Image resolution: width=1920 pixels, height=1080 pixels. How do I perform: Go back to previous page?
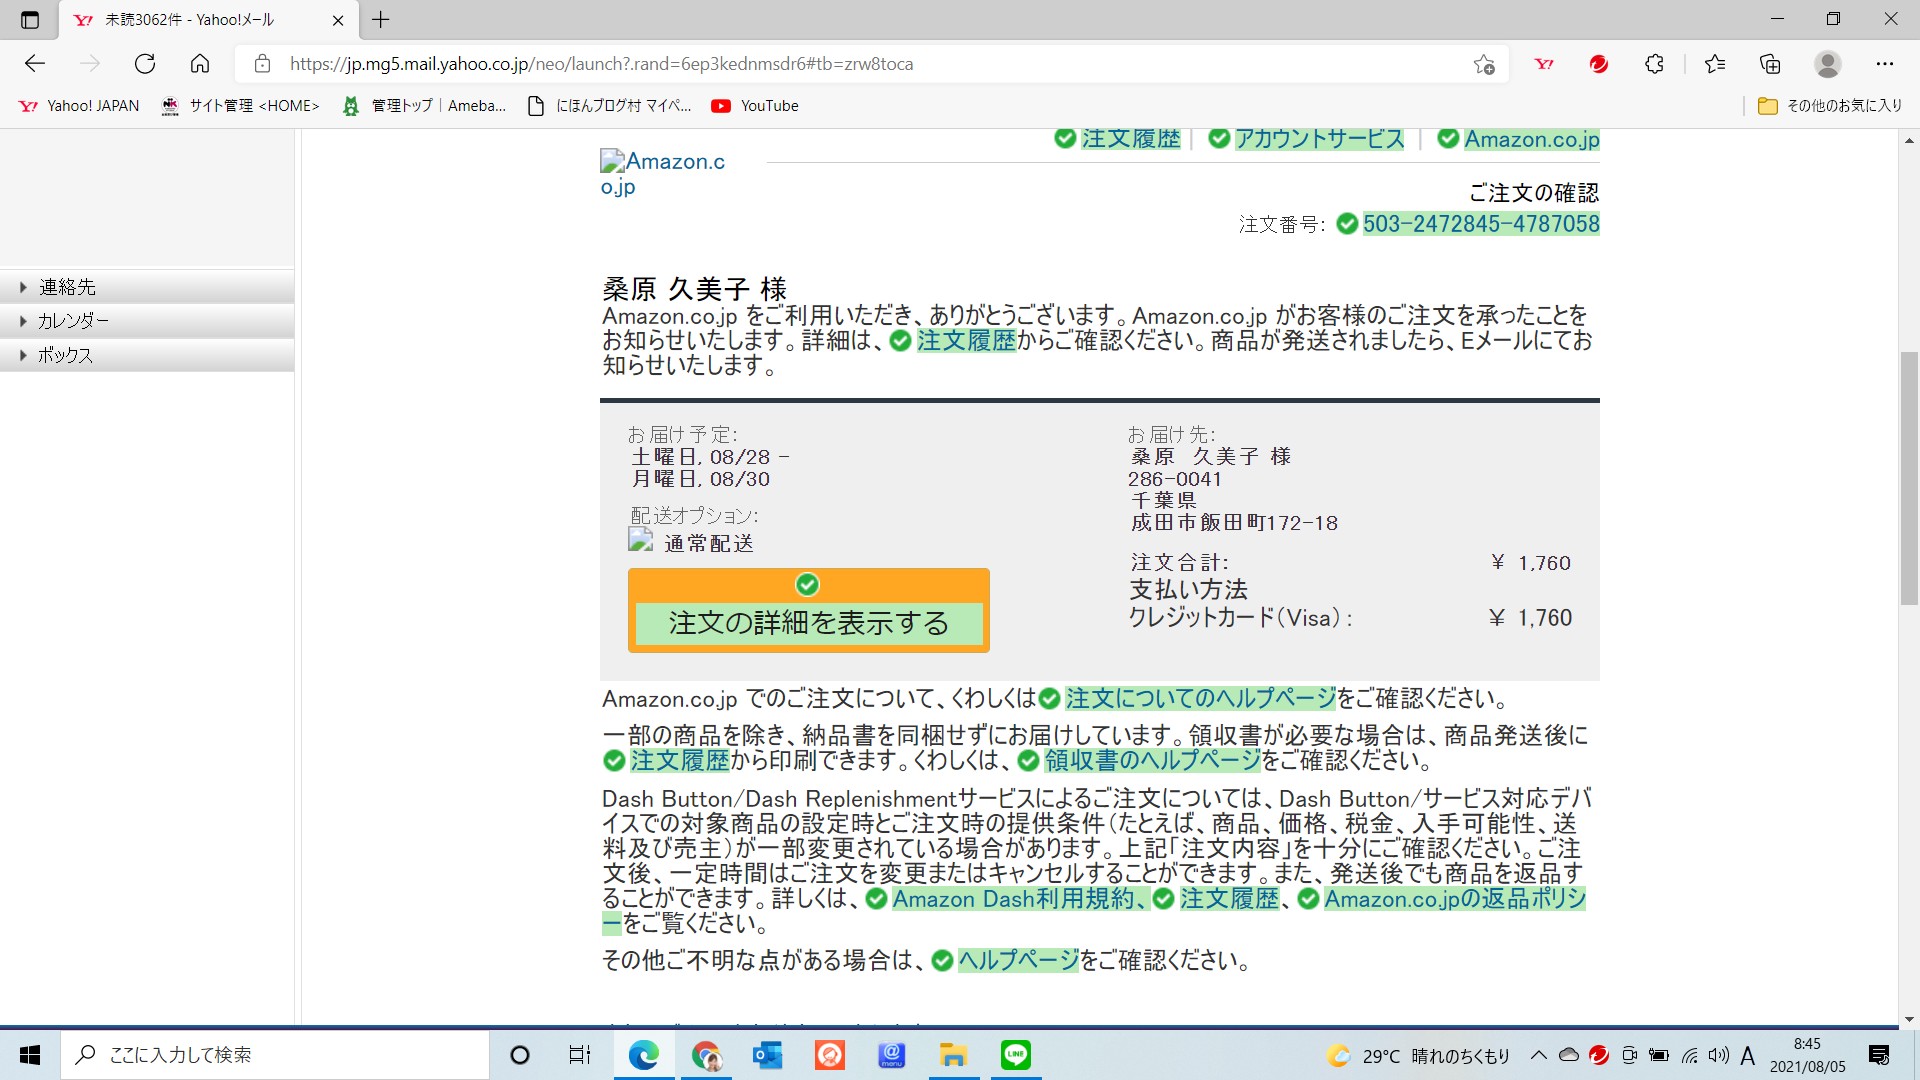[x=35, y=64]
